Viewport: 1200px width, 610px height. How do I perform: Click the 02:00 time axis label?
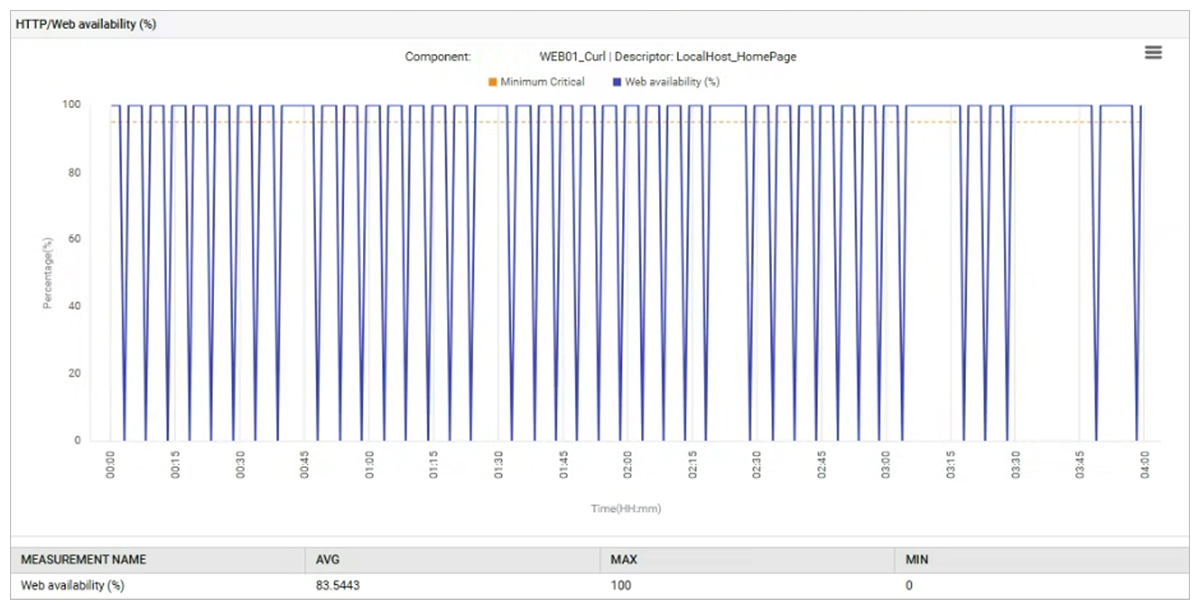(627, 467)
